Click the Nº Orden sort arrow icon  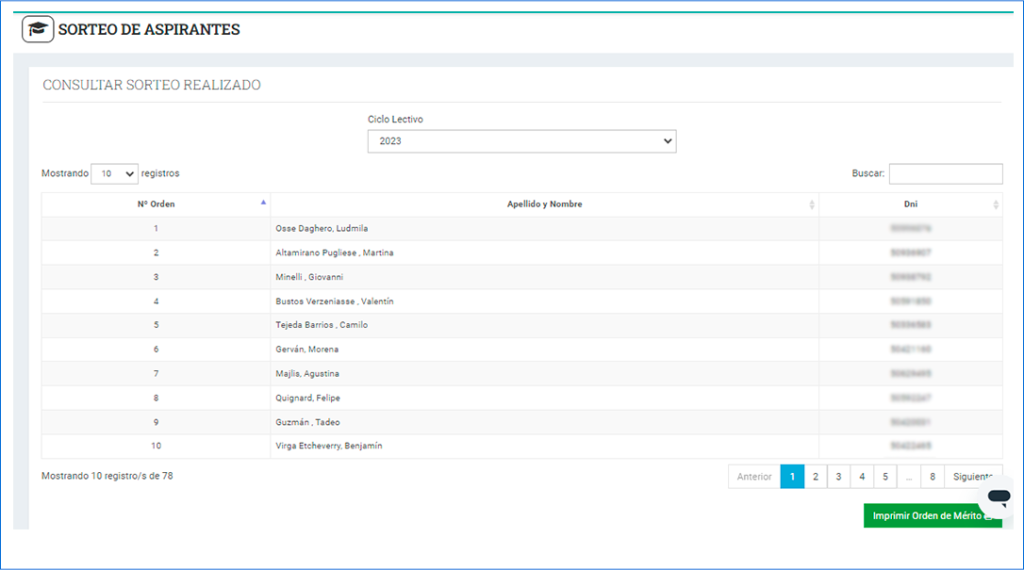pyautogui.click(x=263, y=203)
